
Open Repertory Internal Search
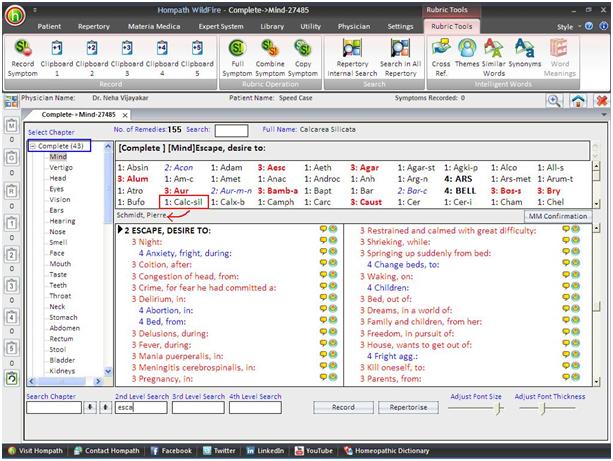(x=352, y=48)
